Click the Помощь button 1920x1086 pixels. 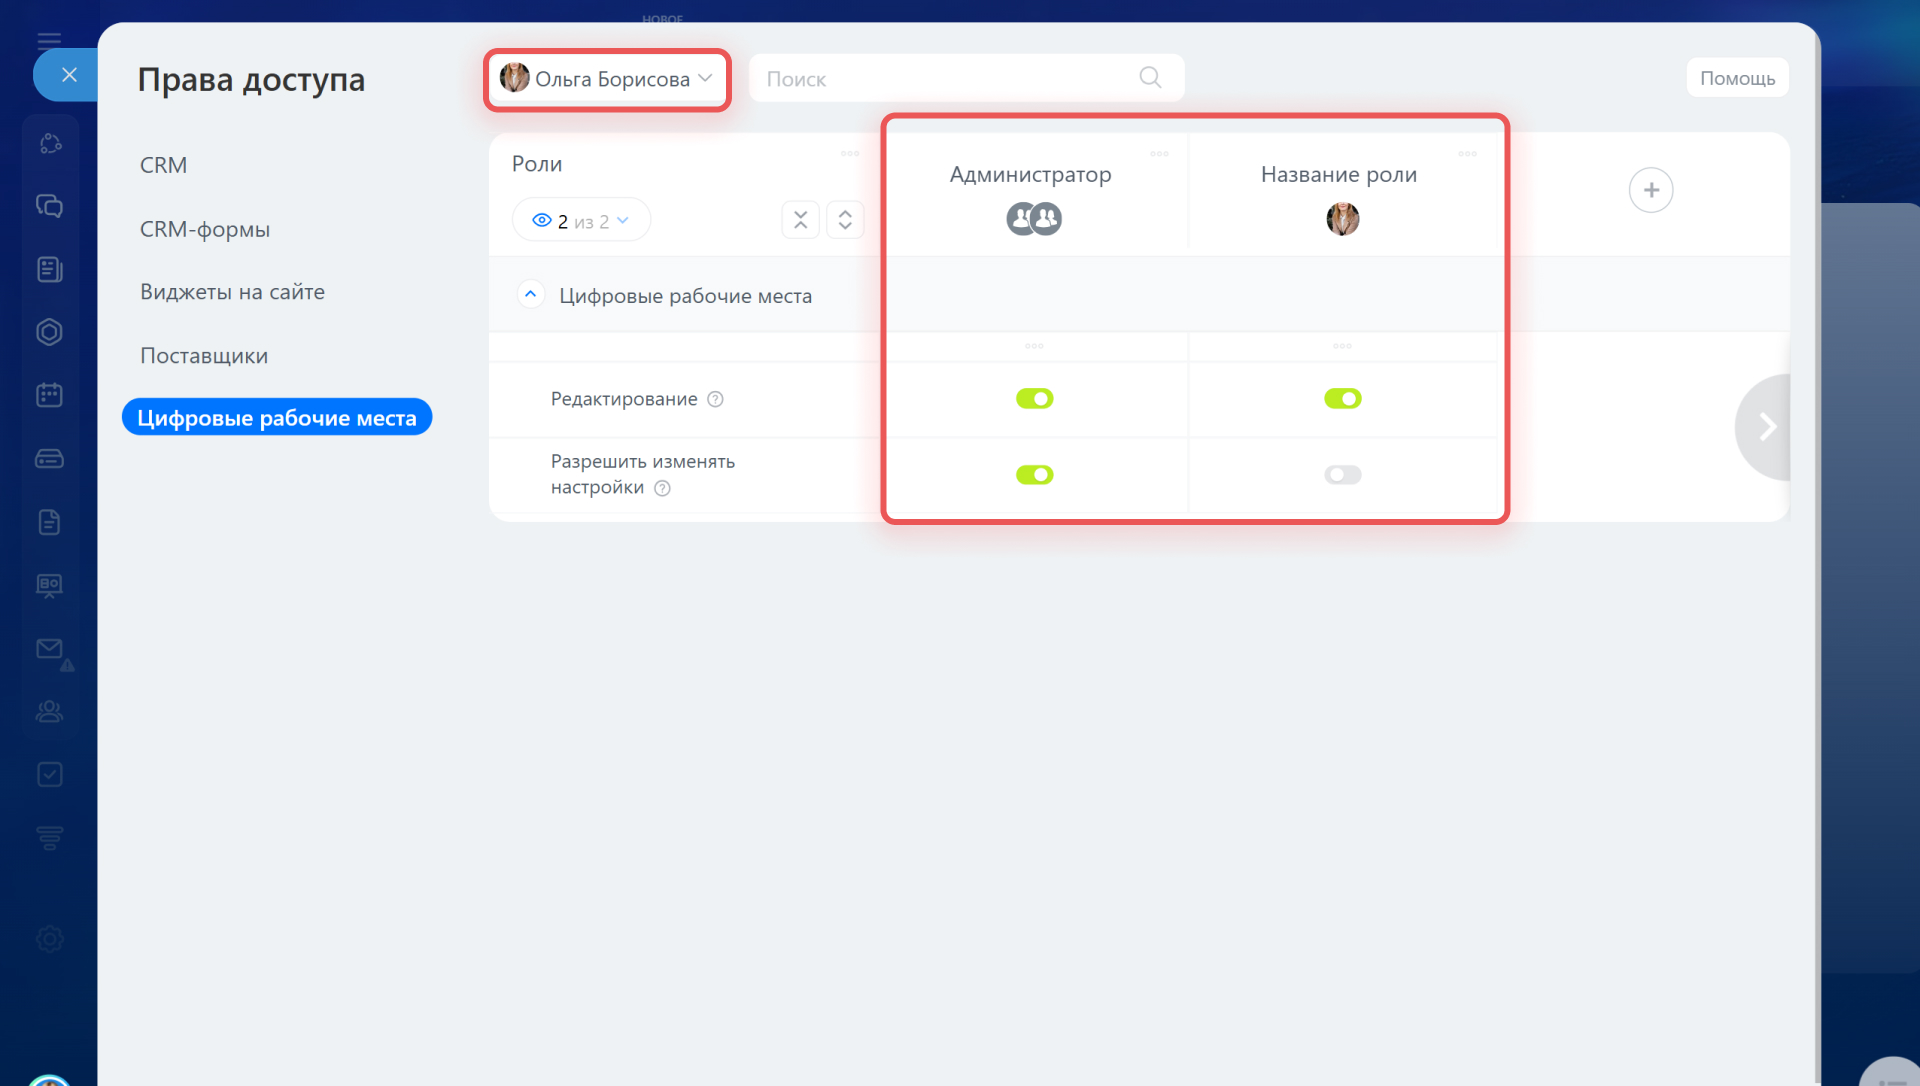(1737, 78)
